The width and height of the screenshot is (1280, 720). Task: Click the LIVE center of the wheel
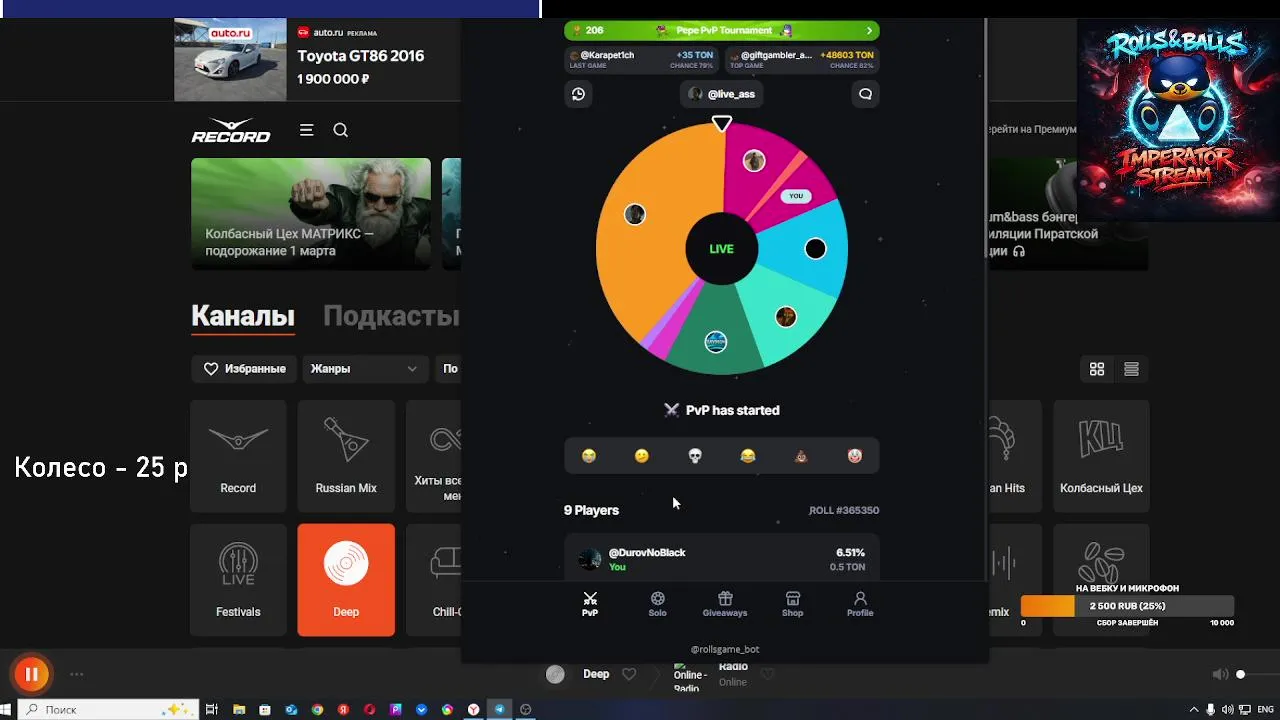click(x=722, y=249)
